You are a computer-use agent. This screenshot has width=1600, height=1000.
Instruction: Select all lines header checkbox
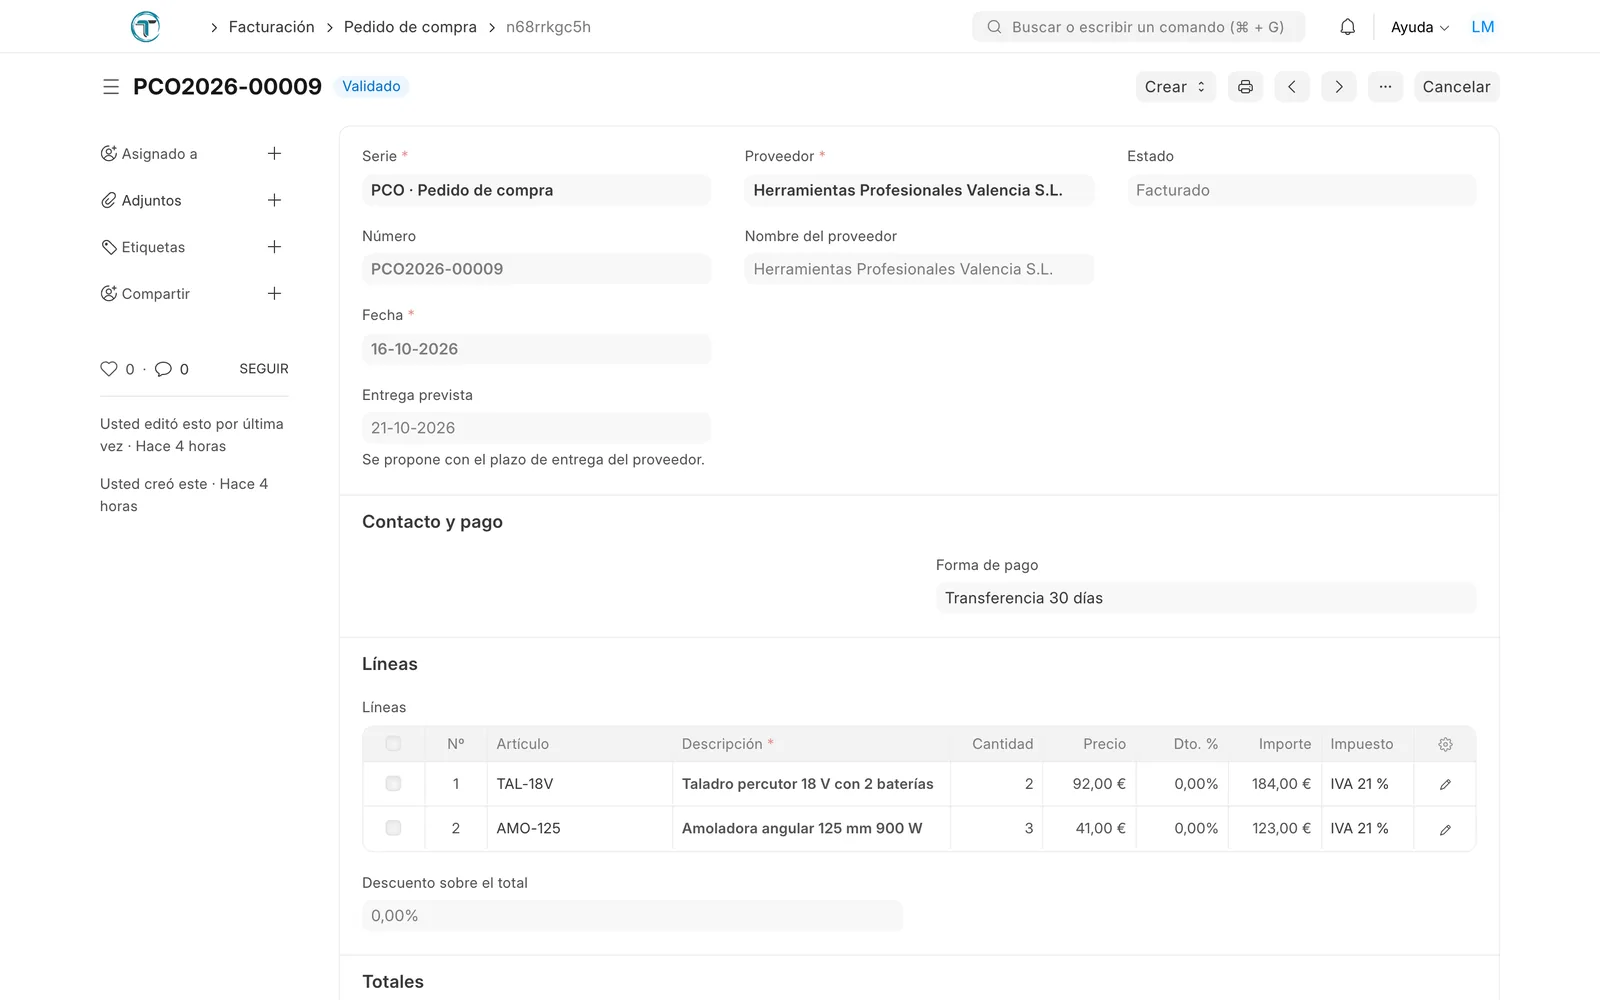click(x=393, y=744)
